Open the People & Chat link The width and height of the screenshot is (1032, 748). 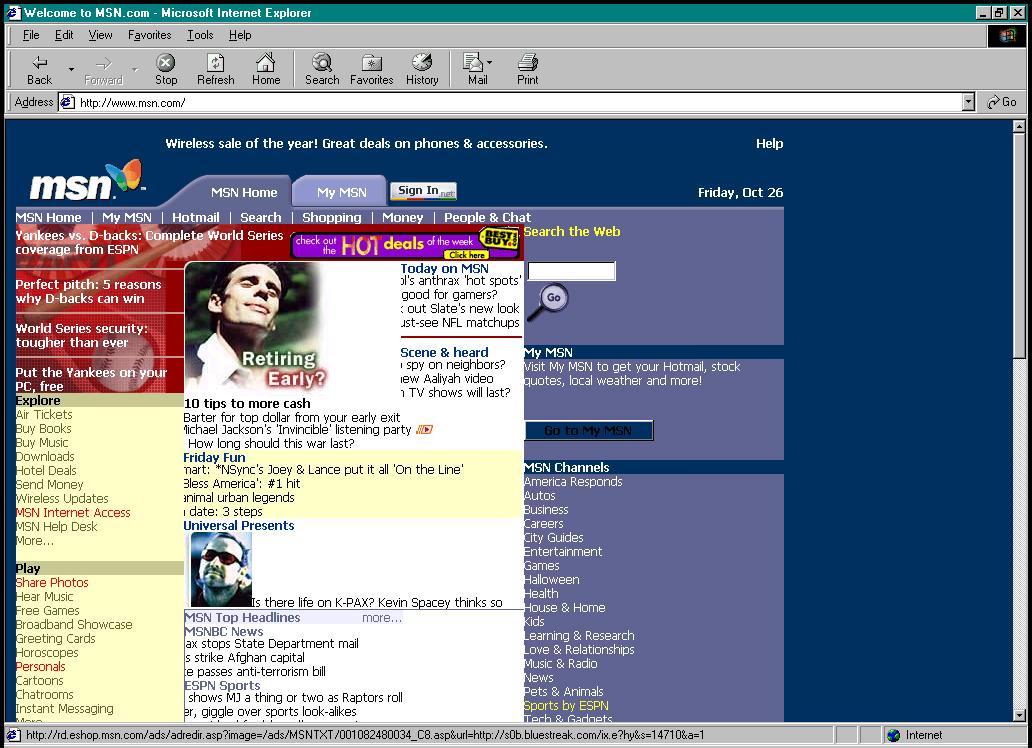tap(487, 217)
